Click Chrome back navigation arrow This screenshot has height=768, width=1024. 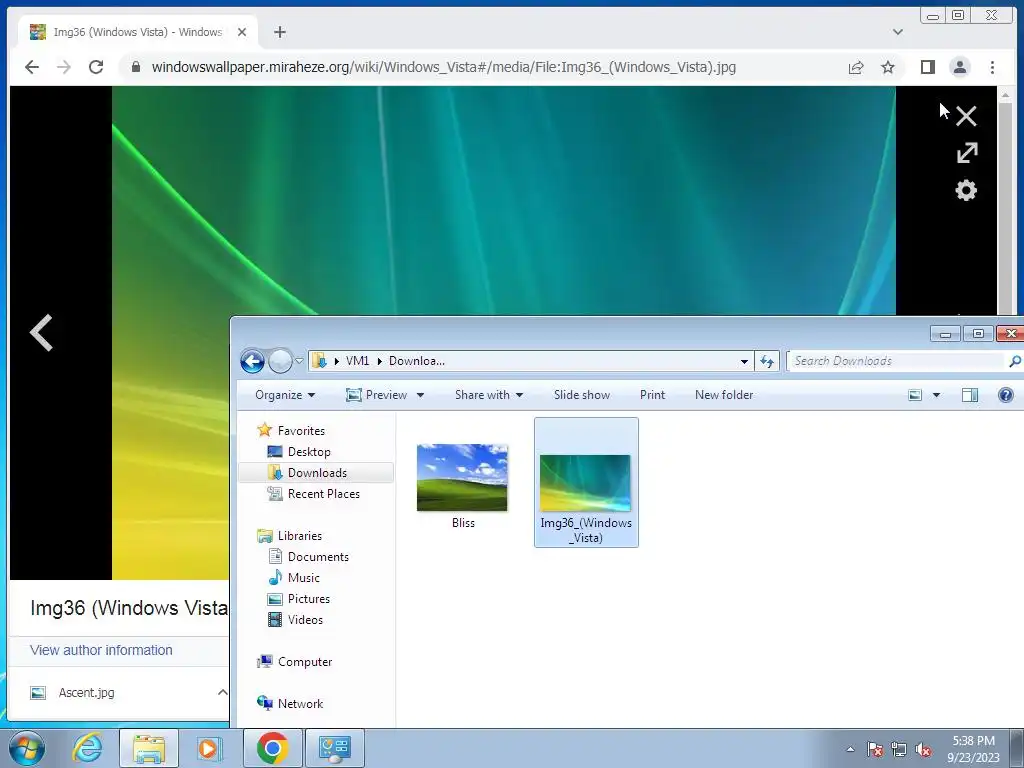click(31, 67)
